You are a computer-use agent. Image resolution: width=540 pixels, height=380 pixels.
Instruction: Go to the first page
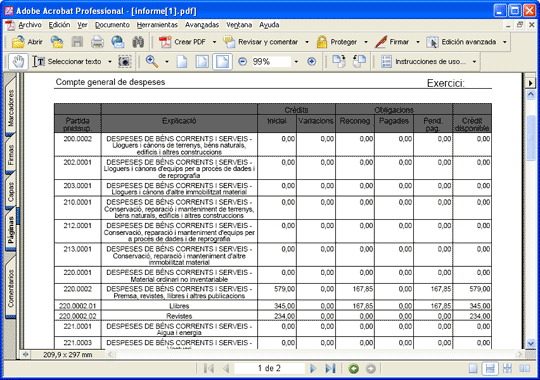point(208,369)
